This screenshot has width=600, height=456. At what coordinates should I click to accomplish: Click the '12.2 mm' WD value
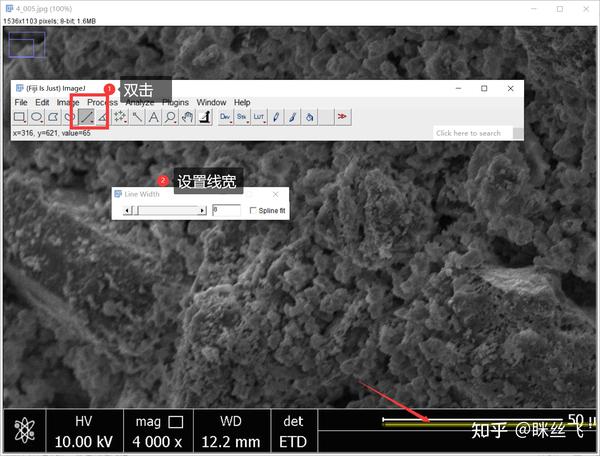tap(231, 442)
